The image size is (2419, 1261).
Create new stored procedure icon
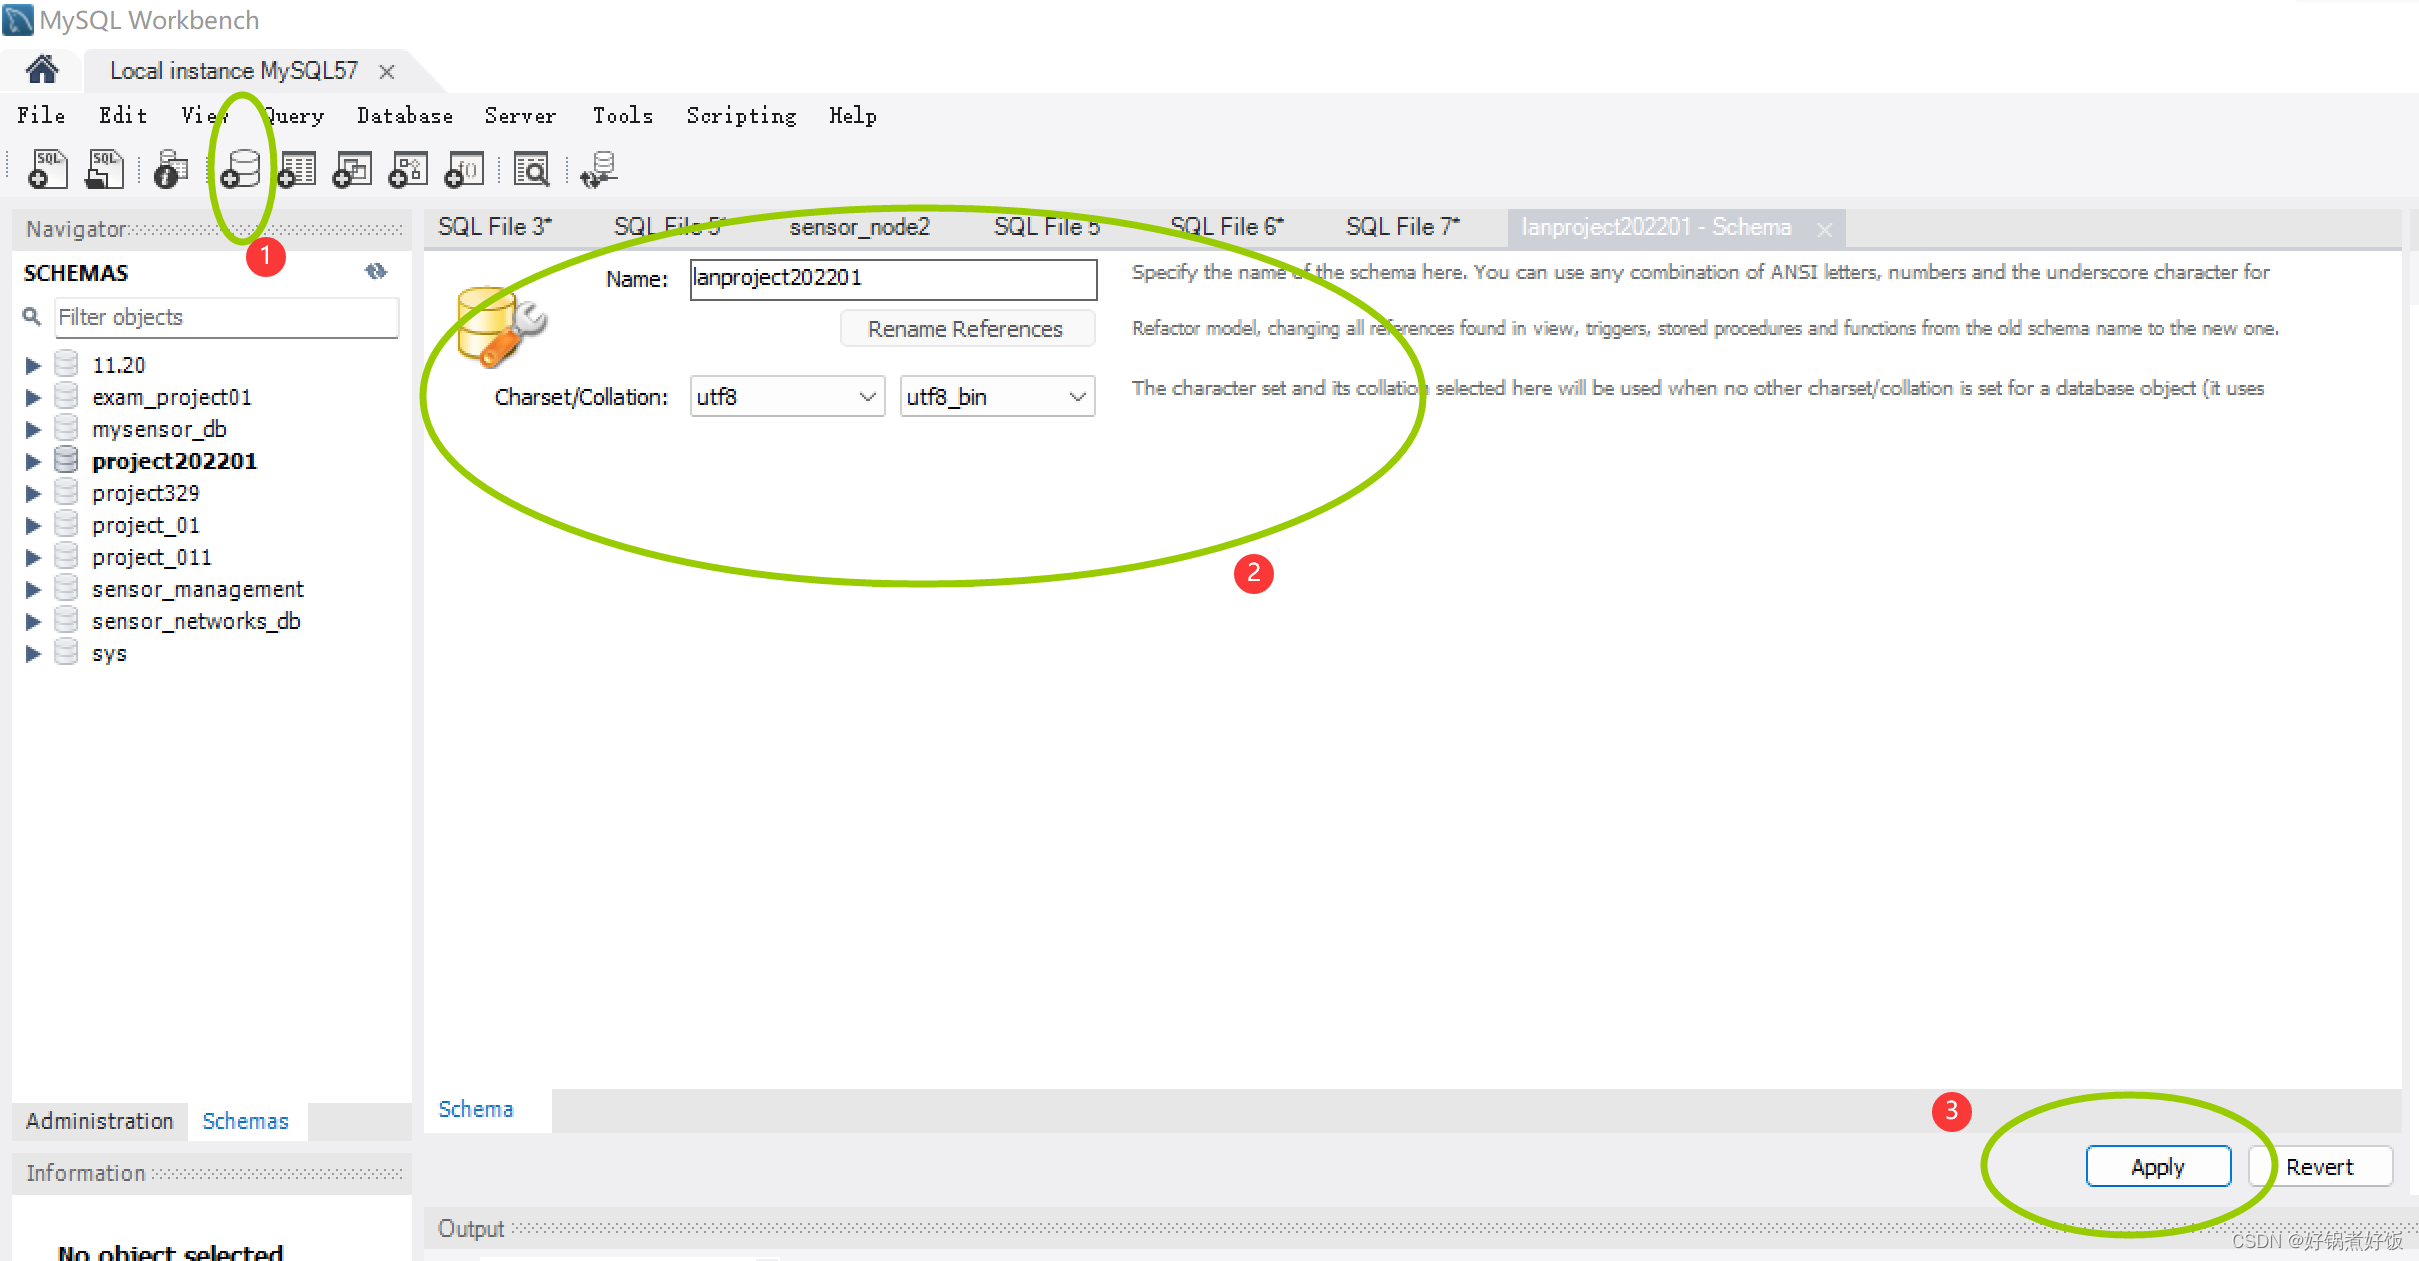pyautogui.click(x=408, y=170)
